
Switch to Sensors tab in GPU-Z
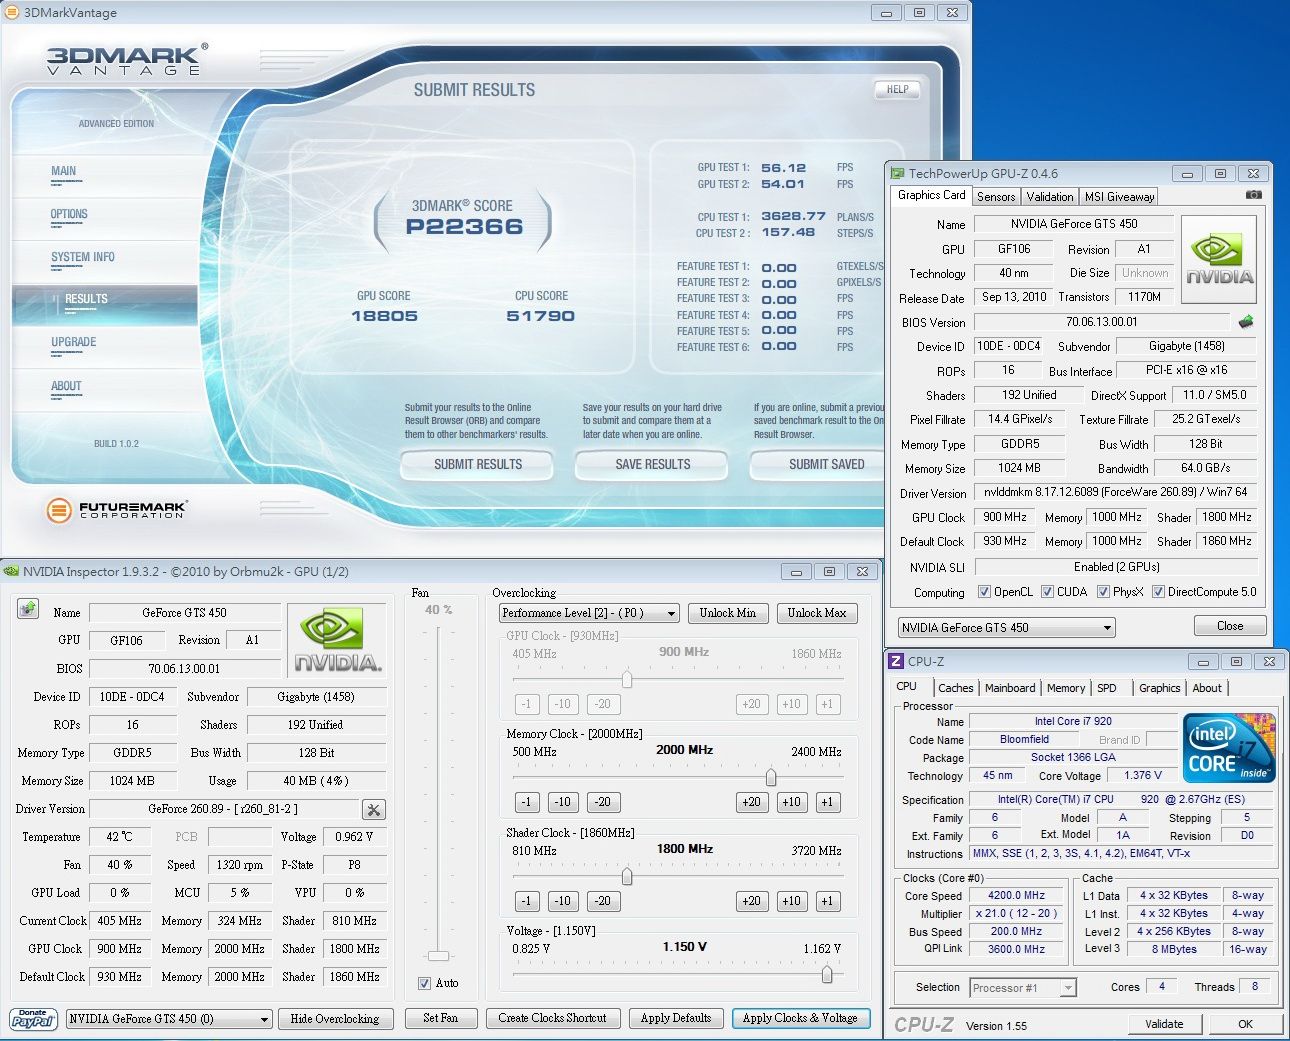point(996,197)
